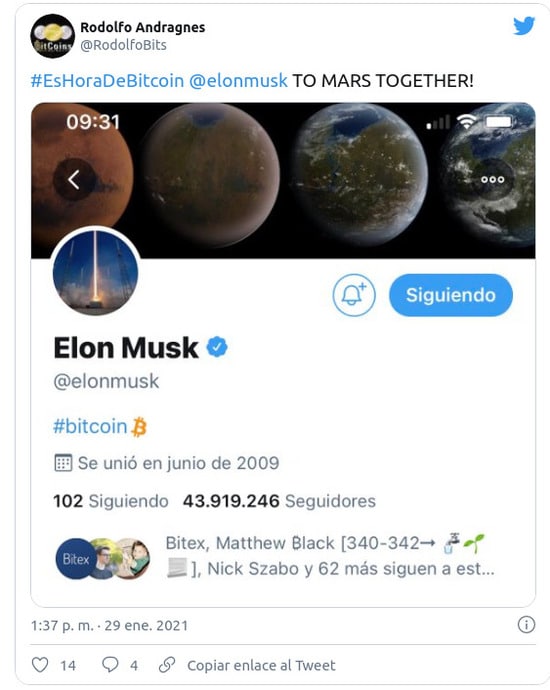Tap the back arrow on profile banner
The image size is (550, 690).
coord(74,180)
